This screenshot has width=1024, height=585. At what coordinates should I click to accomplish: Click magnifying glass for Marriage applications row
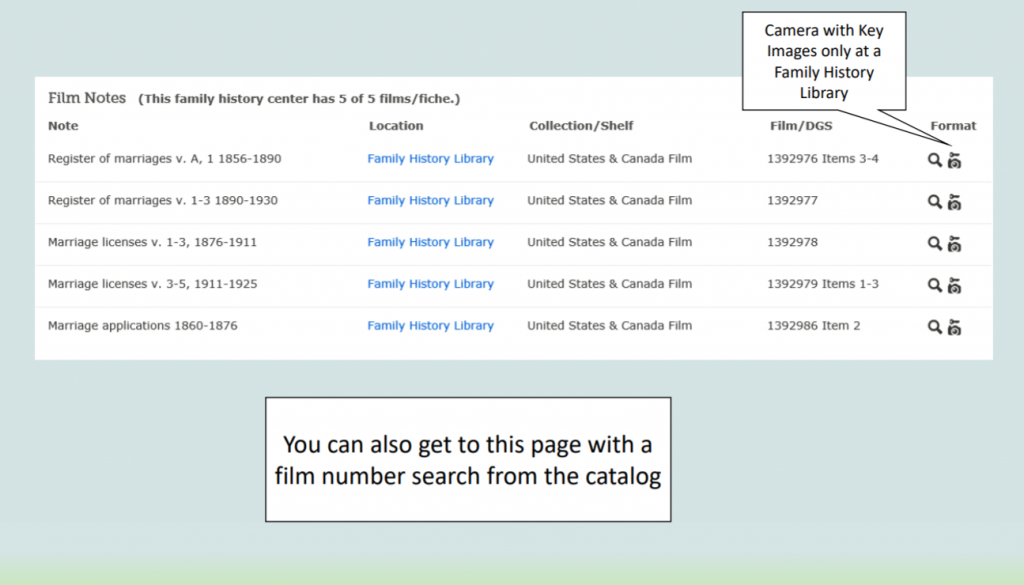point(935,327)
